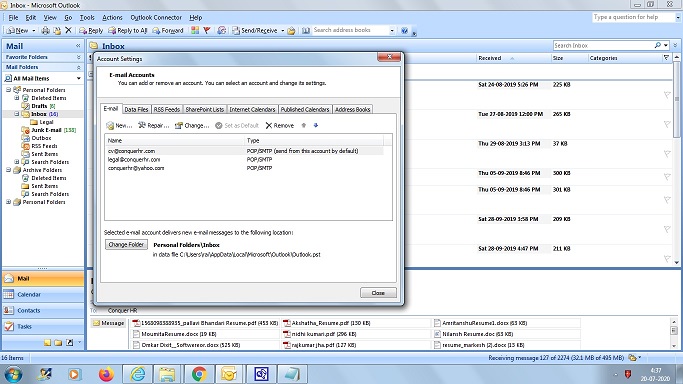Open the Tools menu

(87, 17)
